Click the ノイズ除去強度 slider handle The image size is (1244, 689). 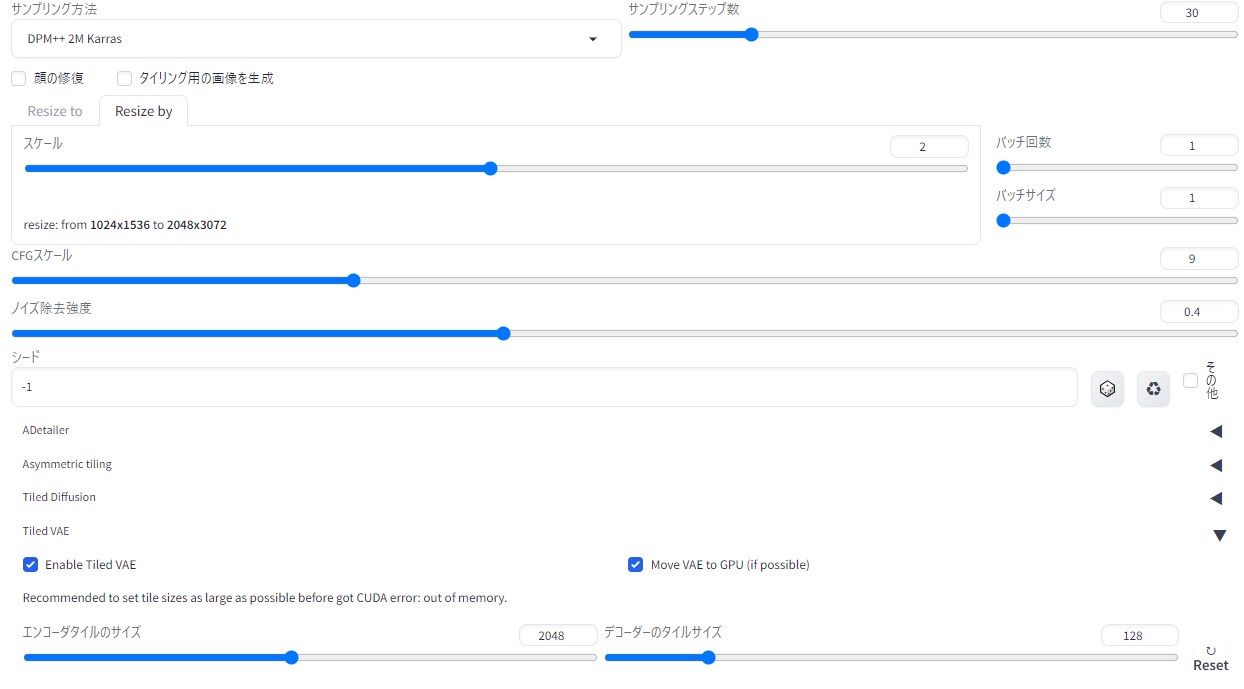[x=503, y=334]
